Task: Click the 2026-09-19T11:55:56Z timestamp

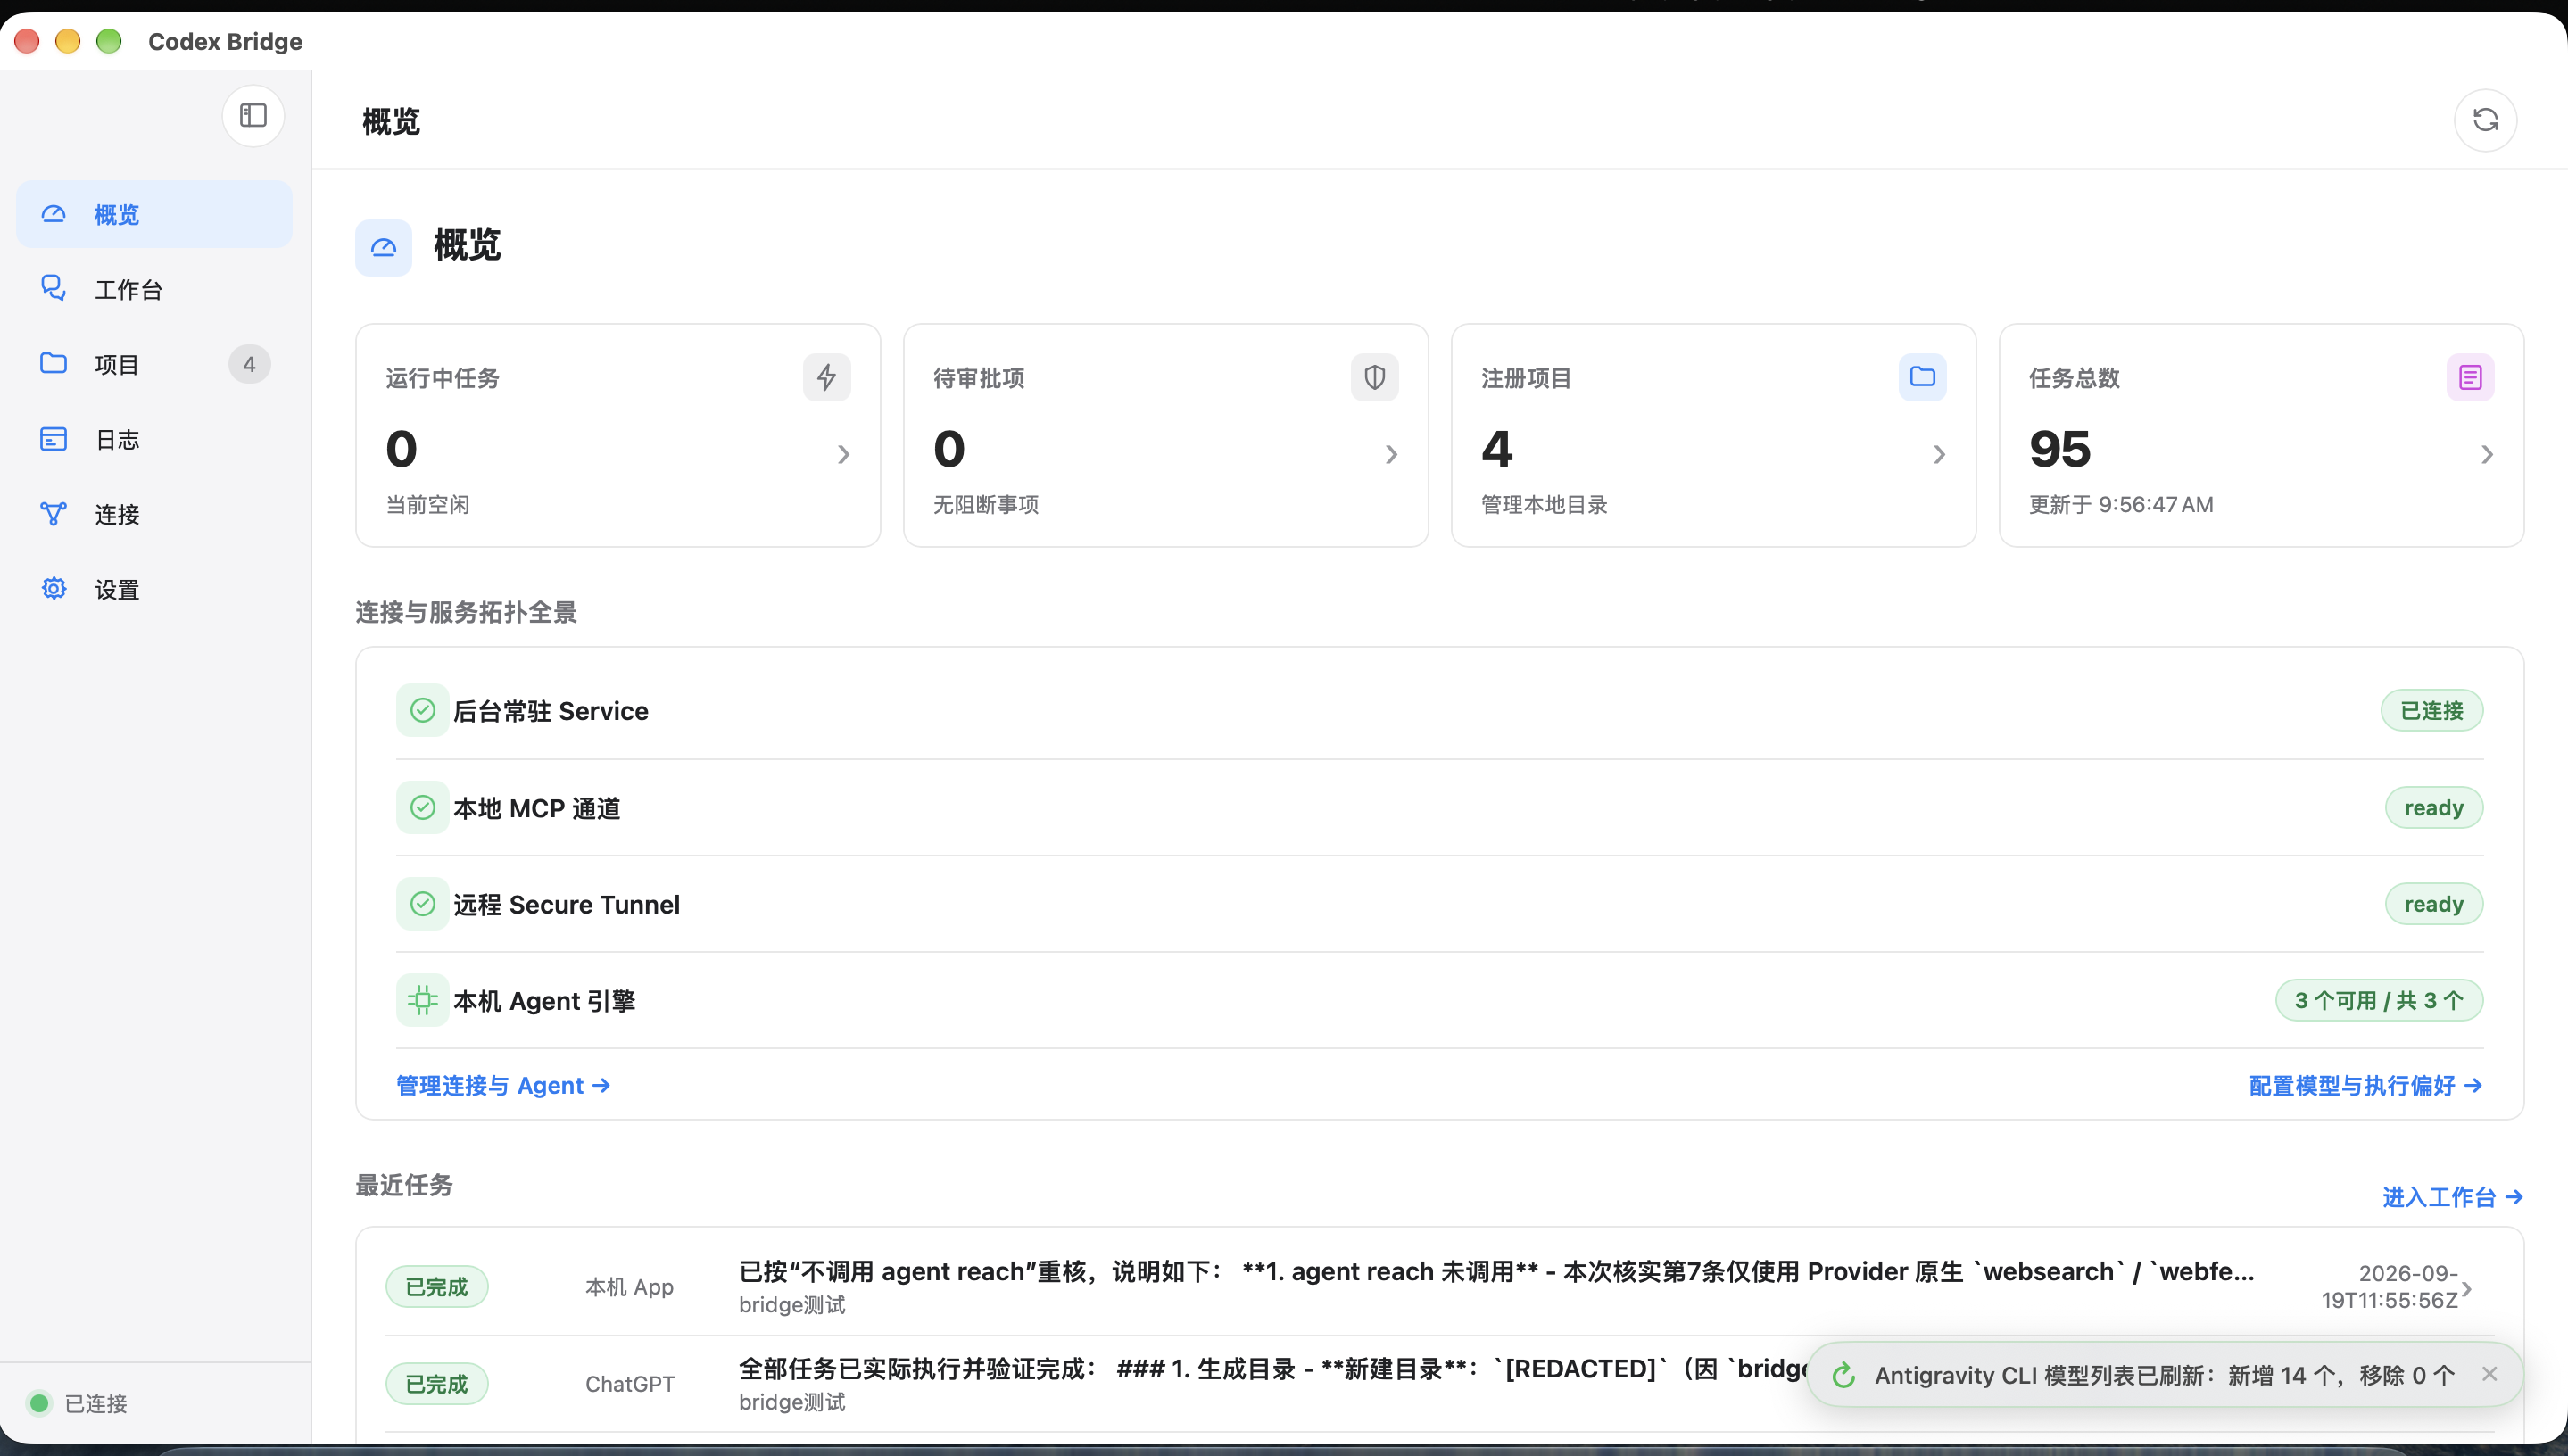Action: pyautogui.click(x=2389, y=1287)
